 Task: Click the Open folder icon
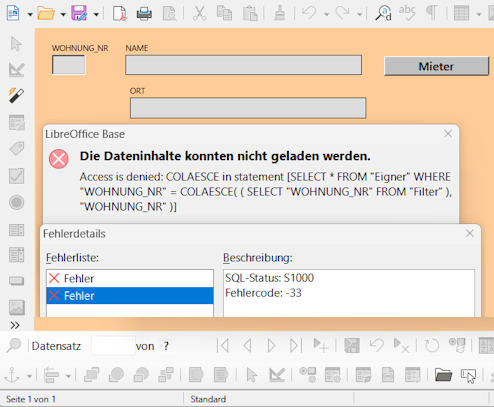(46, 13)
